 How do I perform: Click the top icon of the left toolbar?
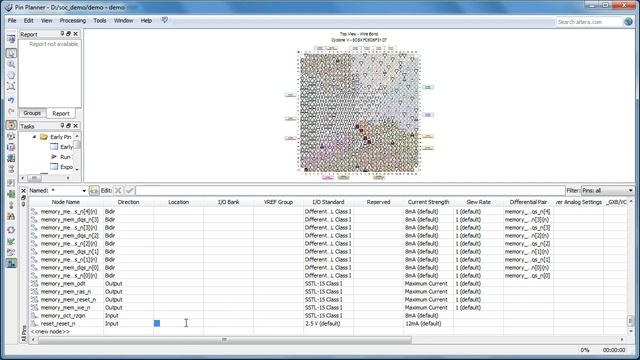(11, 39)
